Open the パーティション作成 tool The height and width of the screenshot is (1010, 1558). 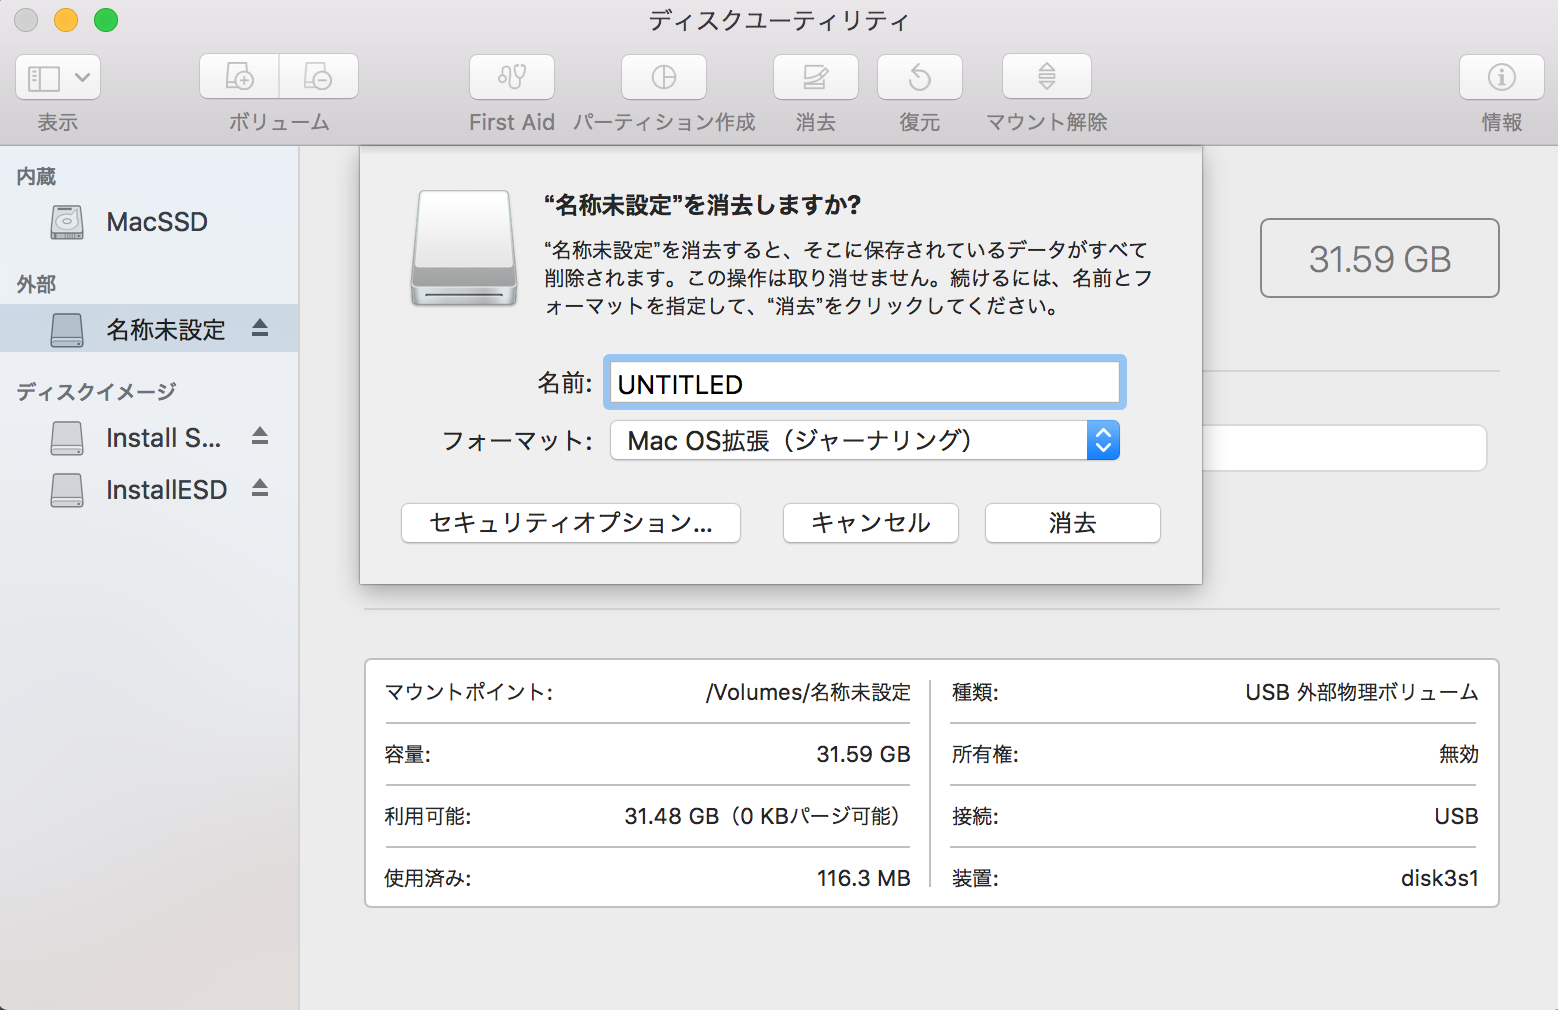(663, 77)
